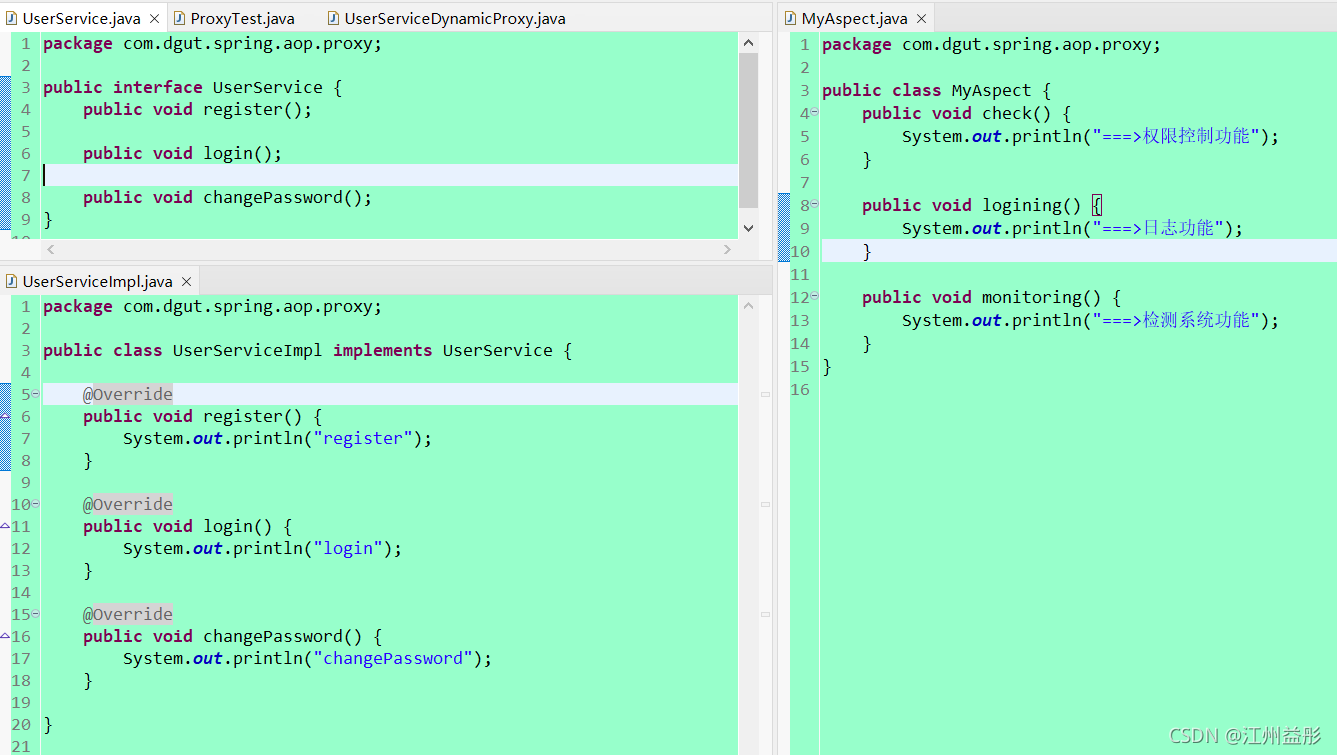Click line number 19 in UserServiceImpl.java gutter
This screenshot has width=1337, height=755.
(x=21, y=702)
